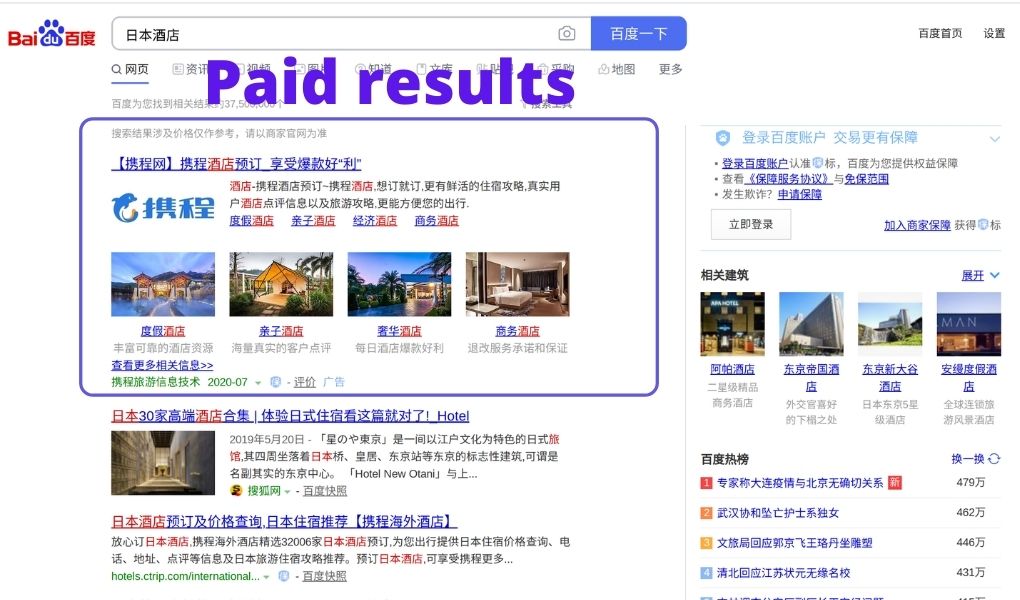Image resolution: width=1020 pixels, height=600 pixels.
Task: Click the 申请保障 link
Action: (799, 195)
